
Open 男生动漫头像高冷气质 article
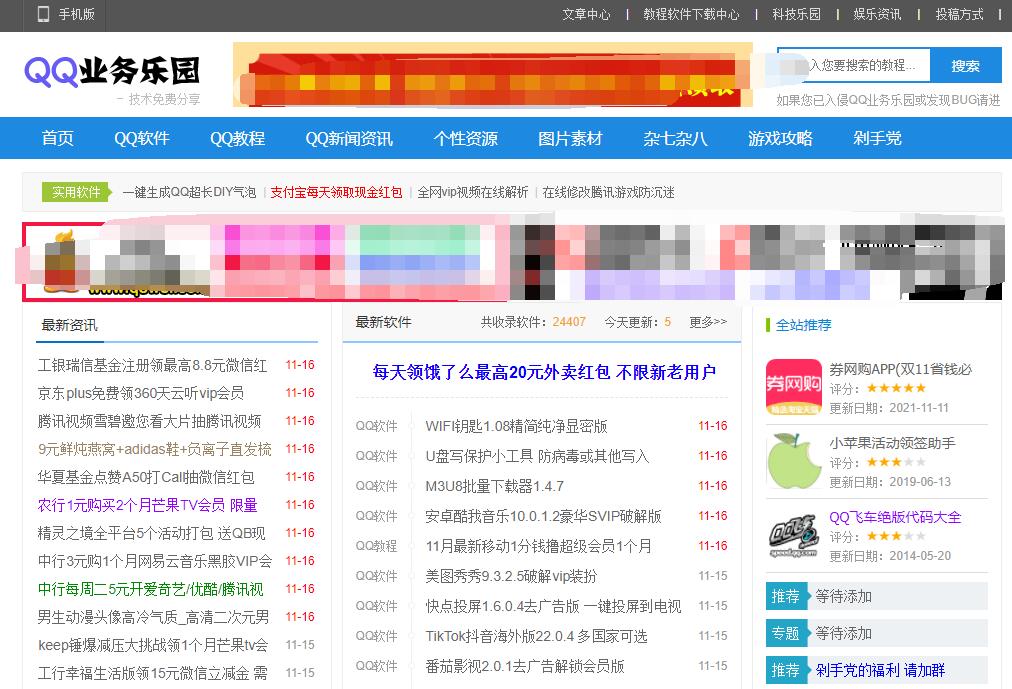coord(154,617)
